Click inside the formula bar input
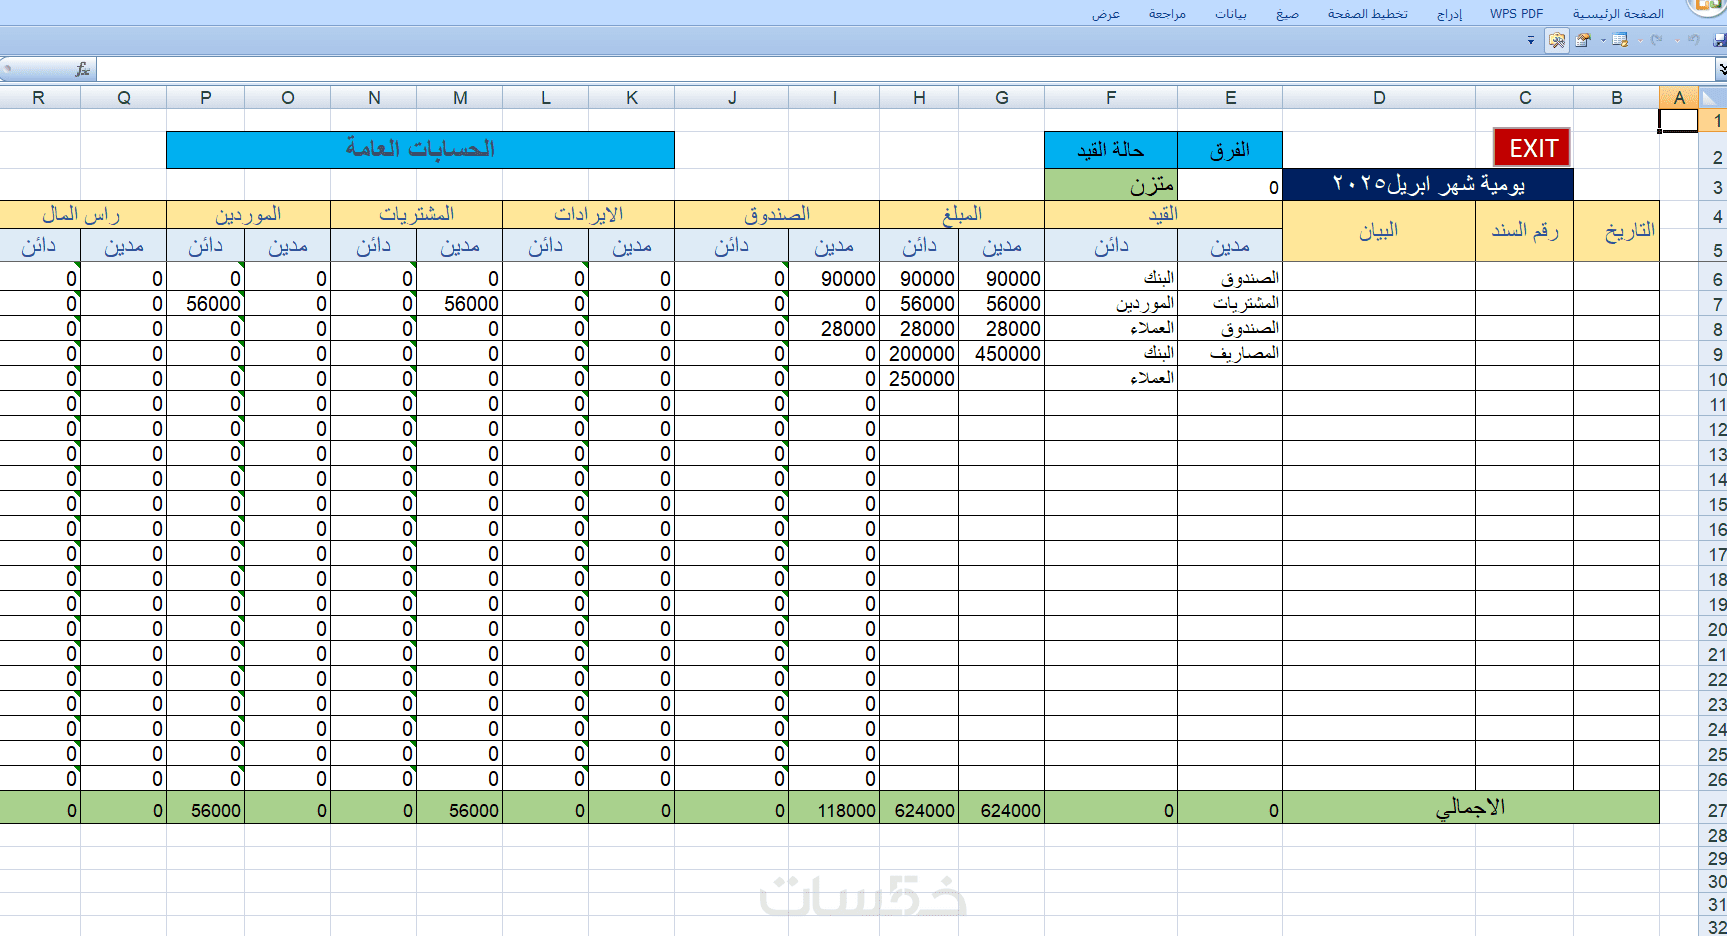This screenshot has height=936, width=1727. click(905, 69)
